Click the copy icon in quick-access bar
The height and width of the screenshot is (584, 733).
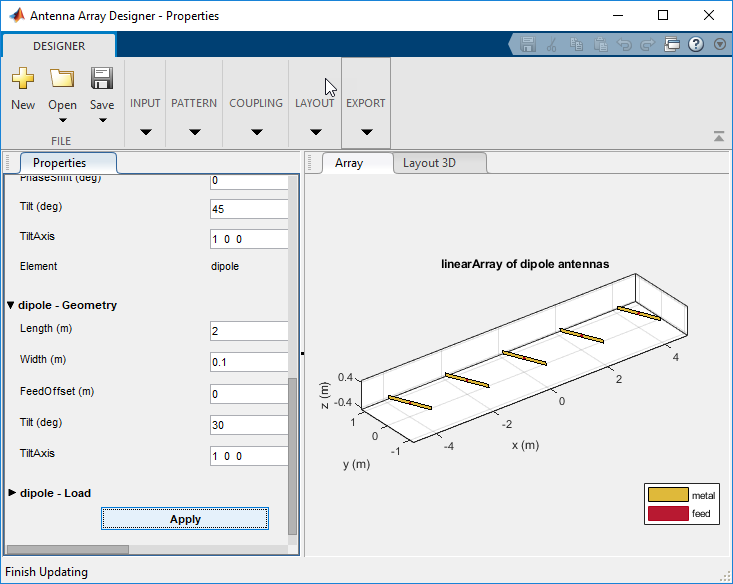[x=576, y=44]
